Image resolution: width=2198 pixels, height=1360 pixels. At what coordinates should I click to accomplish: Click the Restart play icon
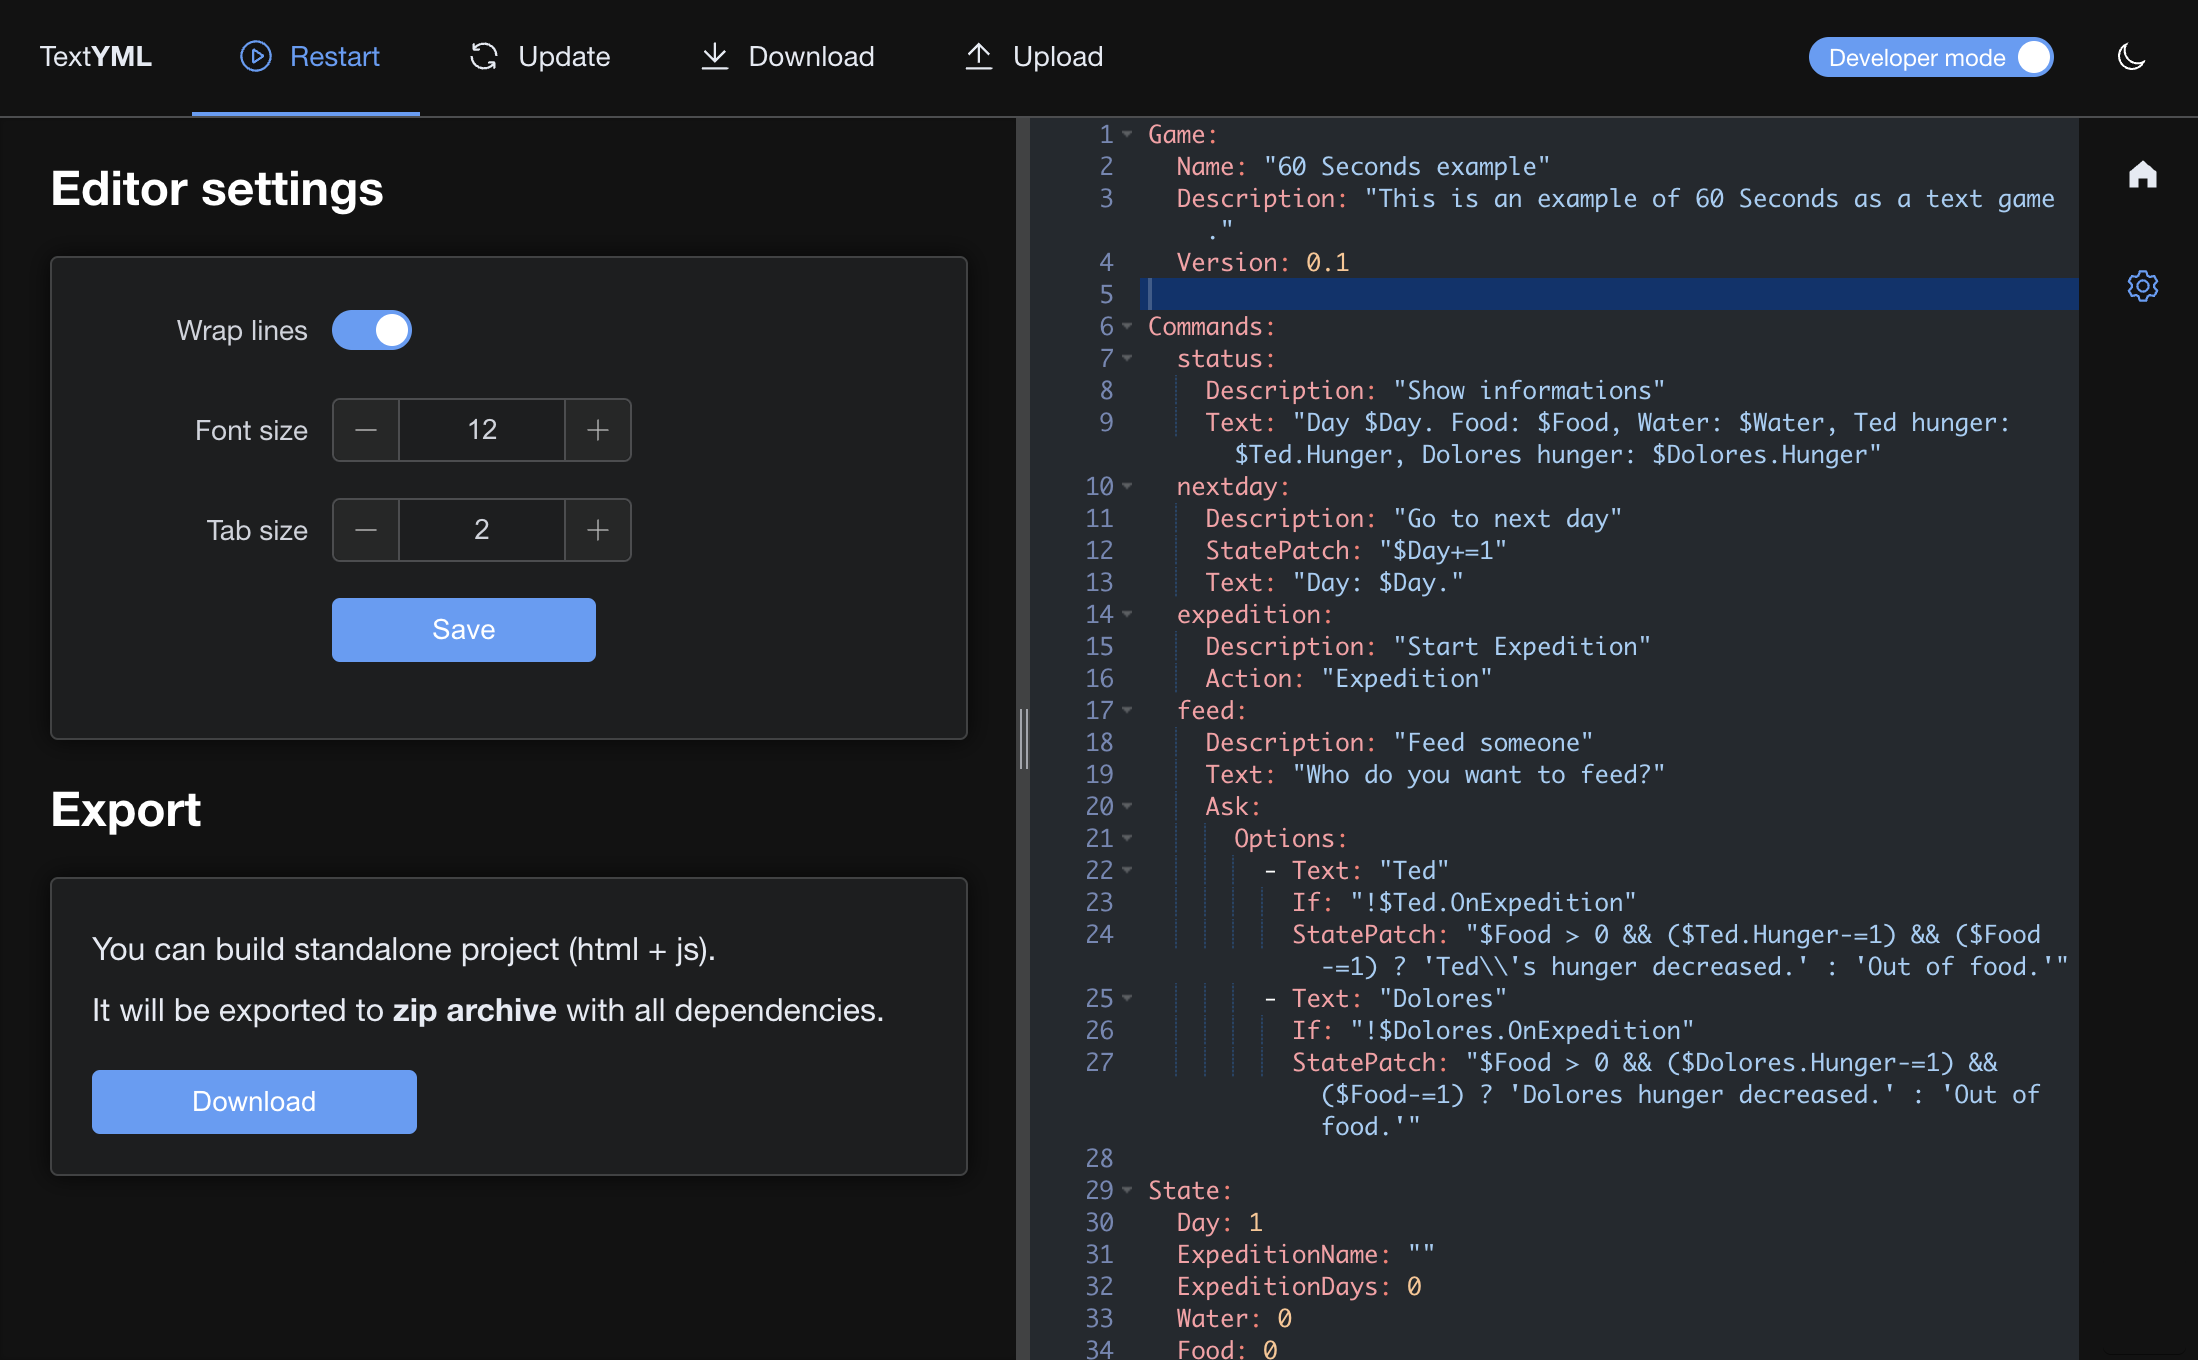pyautogui.click(x=256, y=56)
